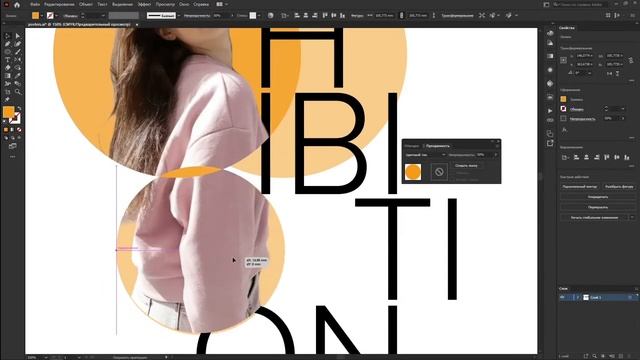Select the Свойства panel tab

click(x=567, y=28)
